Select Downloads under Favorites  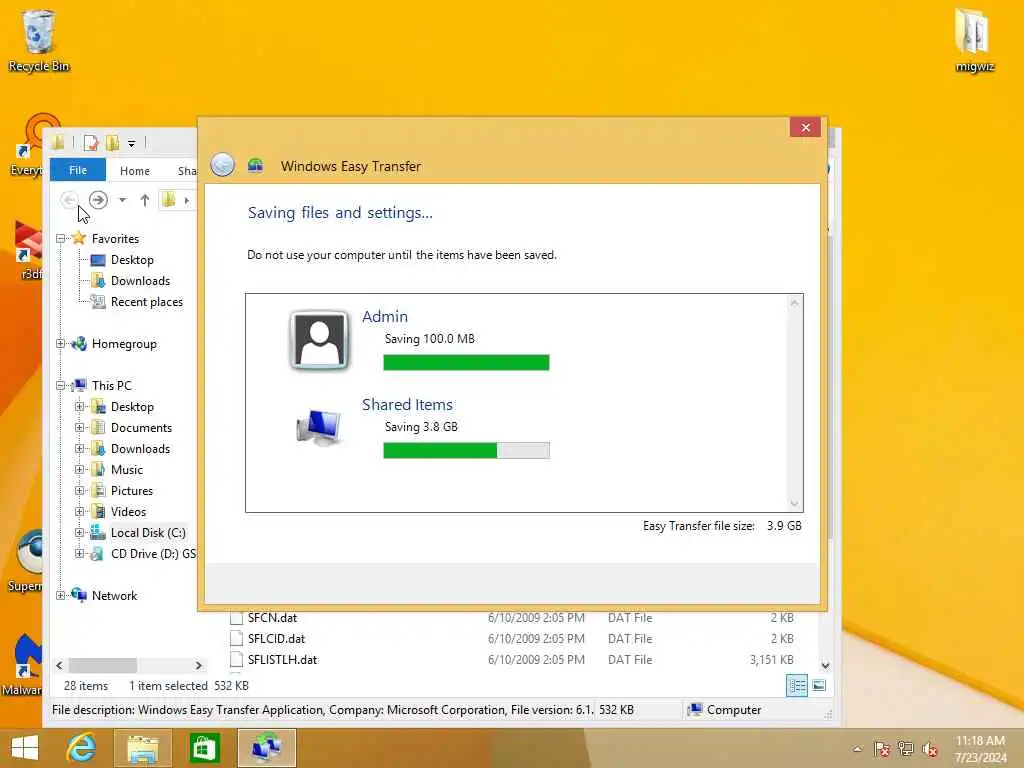(140, 281)
